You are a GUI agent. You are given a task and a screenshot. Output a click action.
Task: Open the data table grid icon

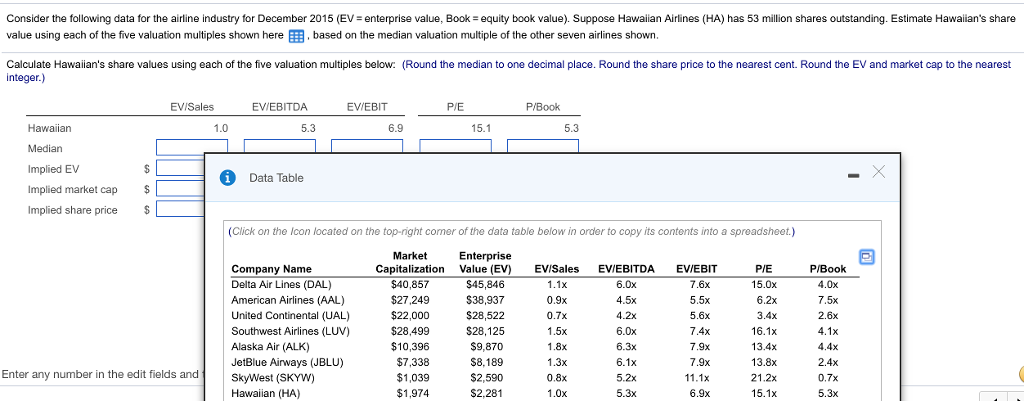pos(296,35)
